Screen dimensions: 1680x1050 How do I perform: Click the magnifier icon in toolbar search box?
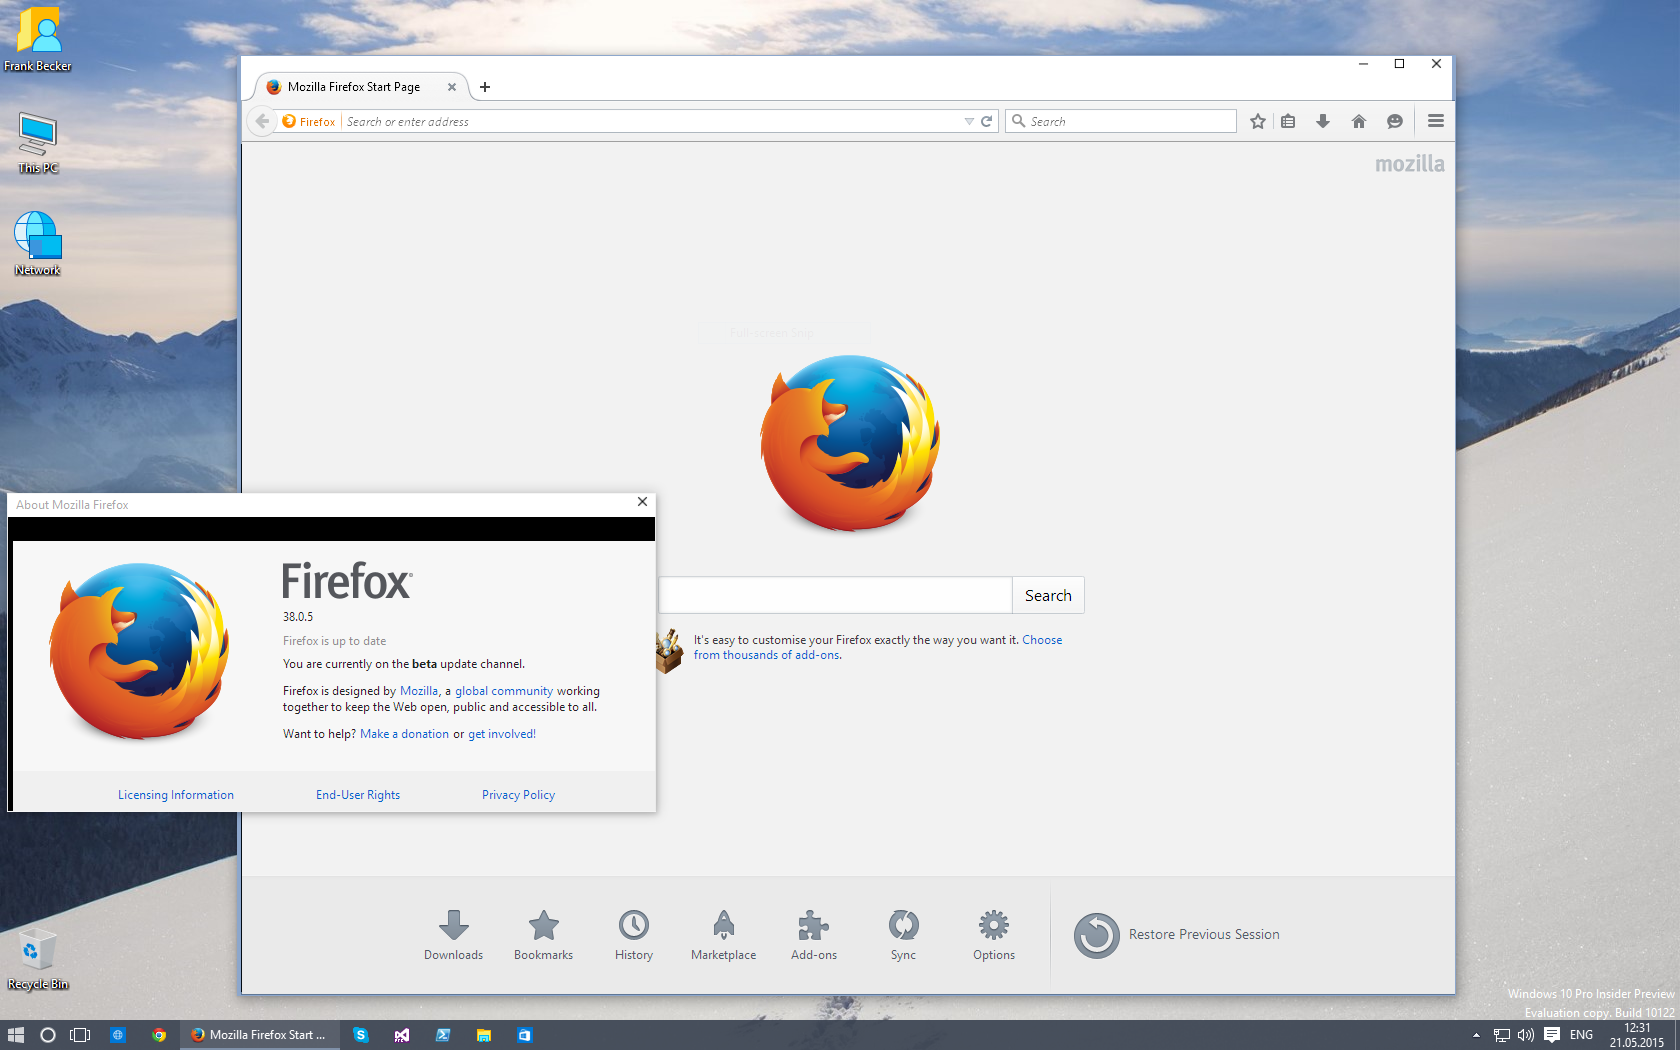click(1019, 121)
